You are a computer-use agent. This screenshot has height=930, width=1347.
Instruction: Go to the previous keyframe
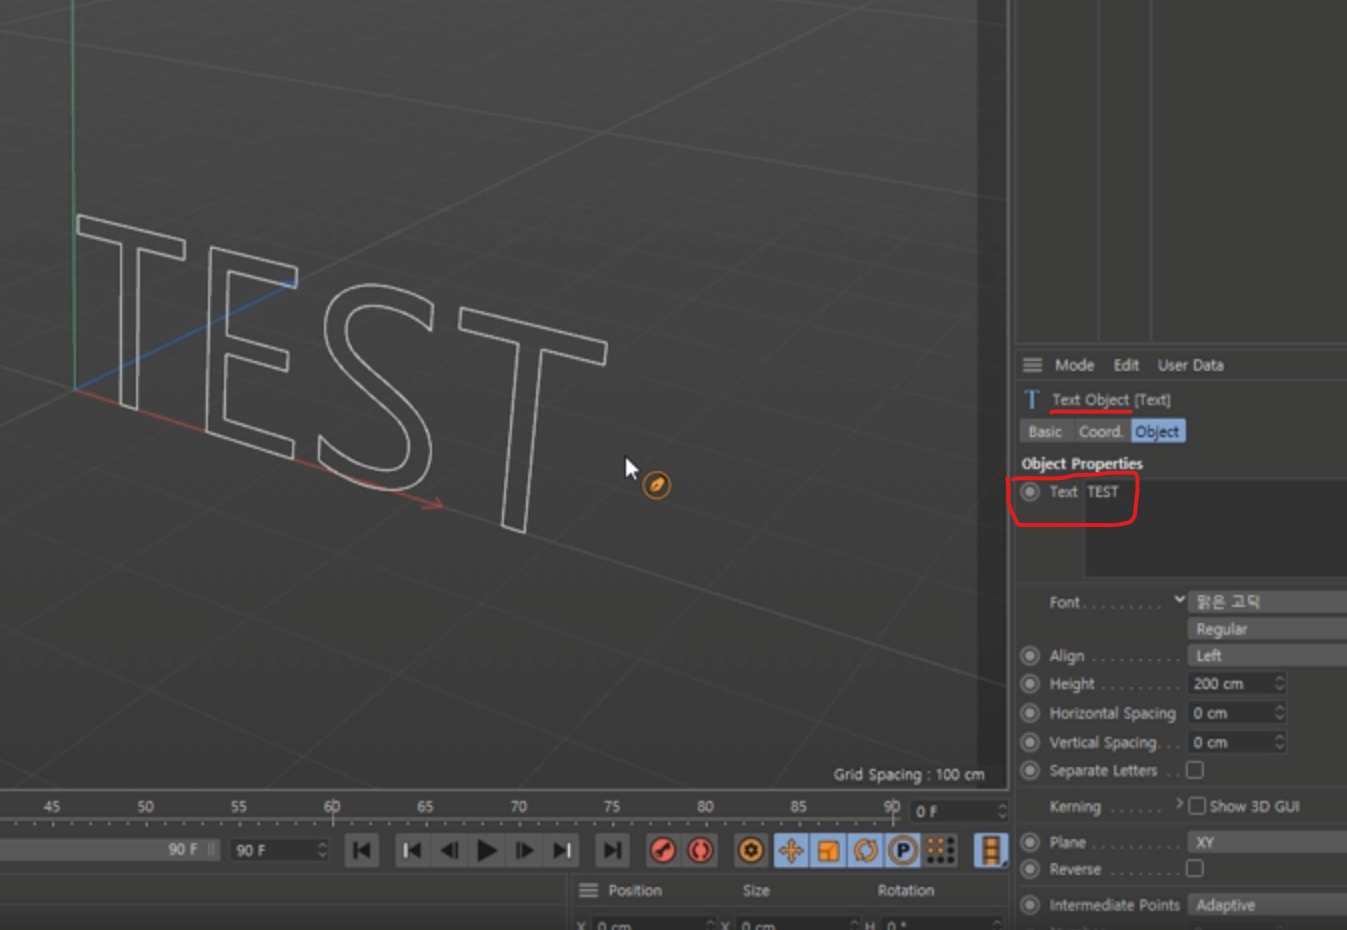coord(411,850)
